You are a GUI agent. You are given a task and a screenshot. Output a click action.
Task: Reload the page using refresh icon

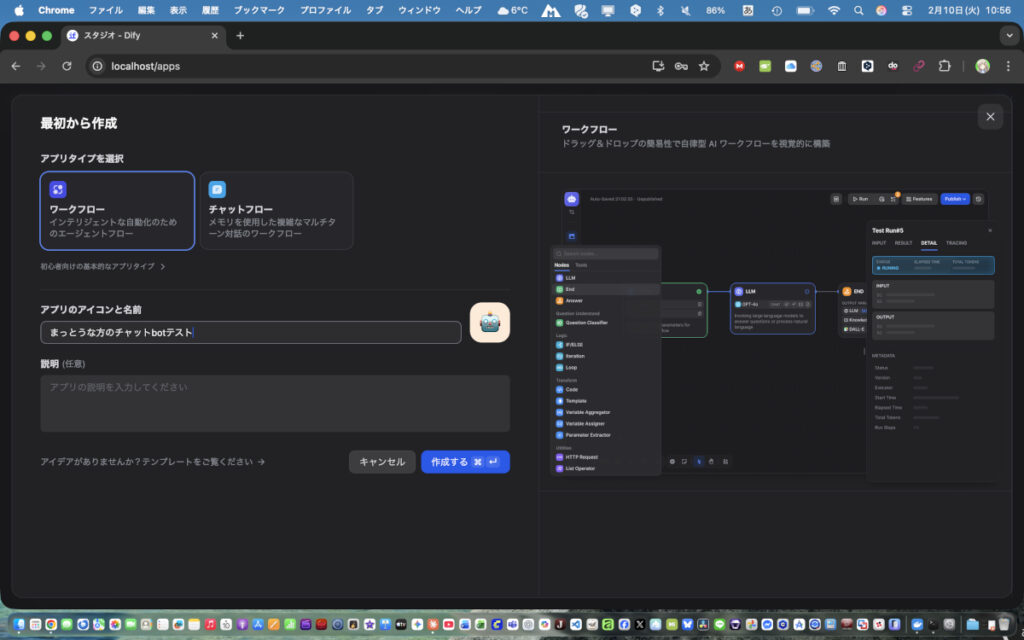(x=67, y=66)
